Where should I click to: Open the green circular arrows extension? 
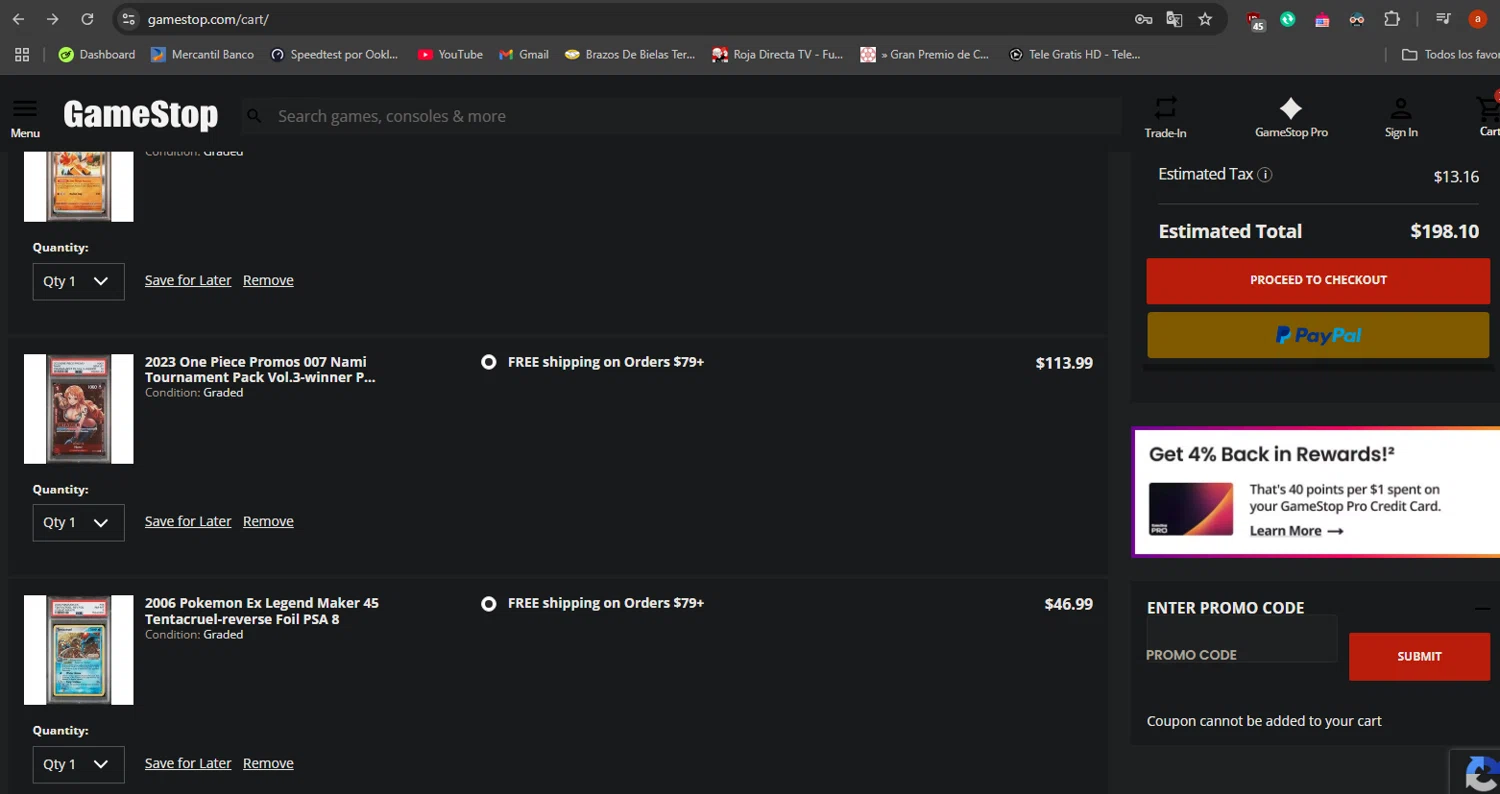tap(1288, 19)
